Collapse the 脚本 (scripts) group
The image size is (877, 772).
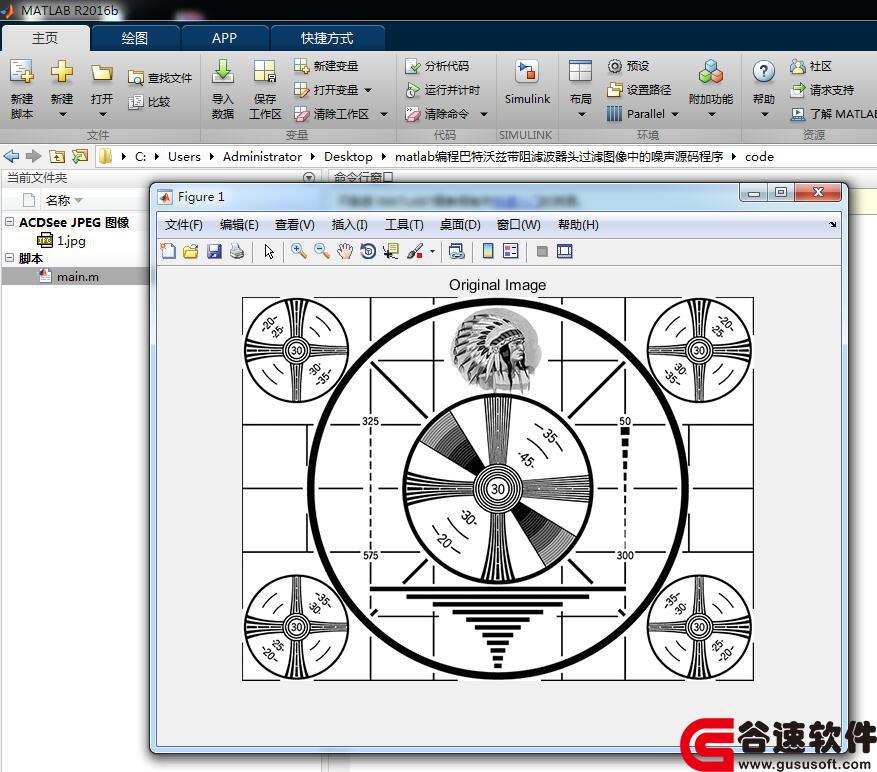[10, 257]
